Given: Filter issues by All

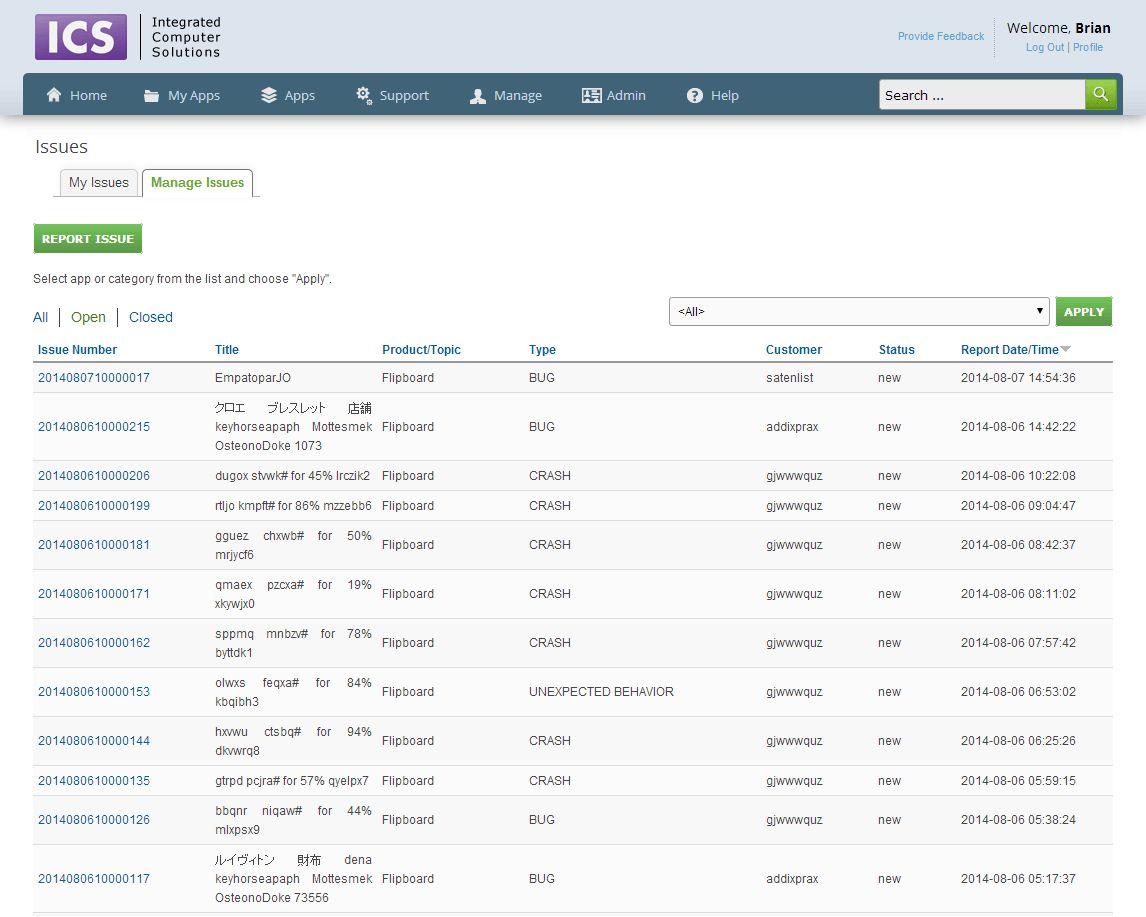Looking at the screenshot, I should pos(40,317).
